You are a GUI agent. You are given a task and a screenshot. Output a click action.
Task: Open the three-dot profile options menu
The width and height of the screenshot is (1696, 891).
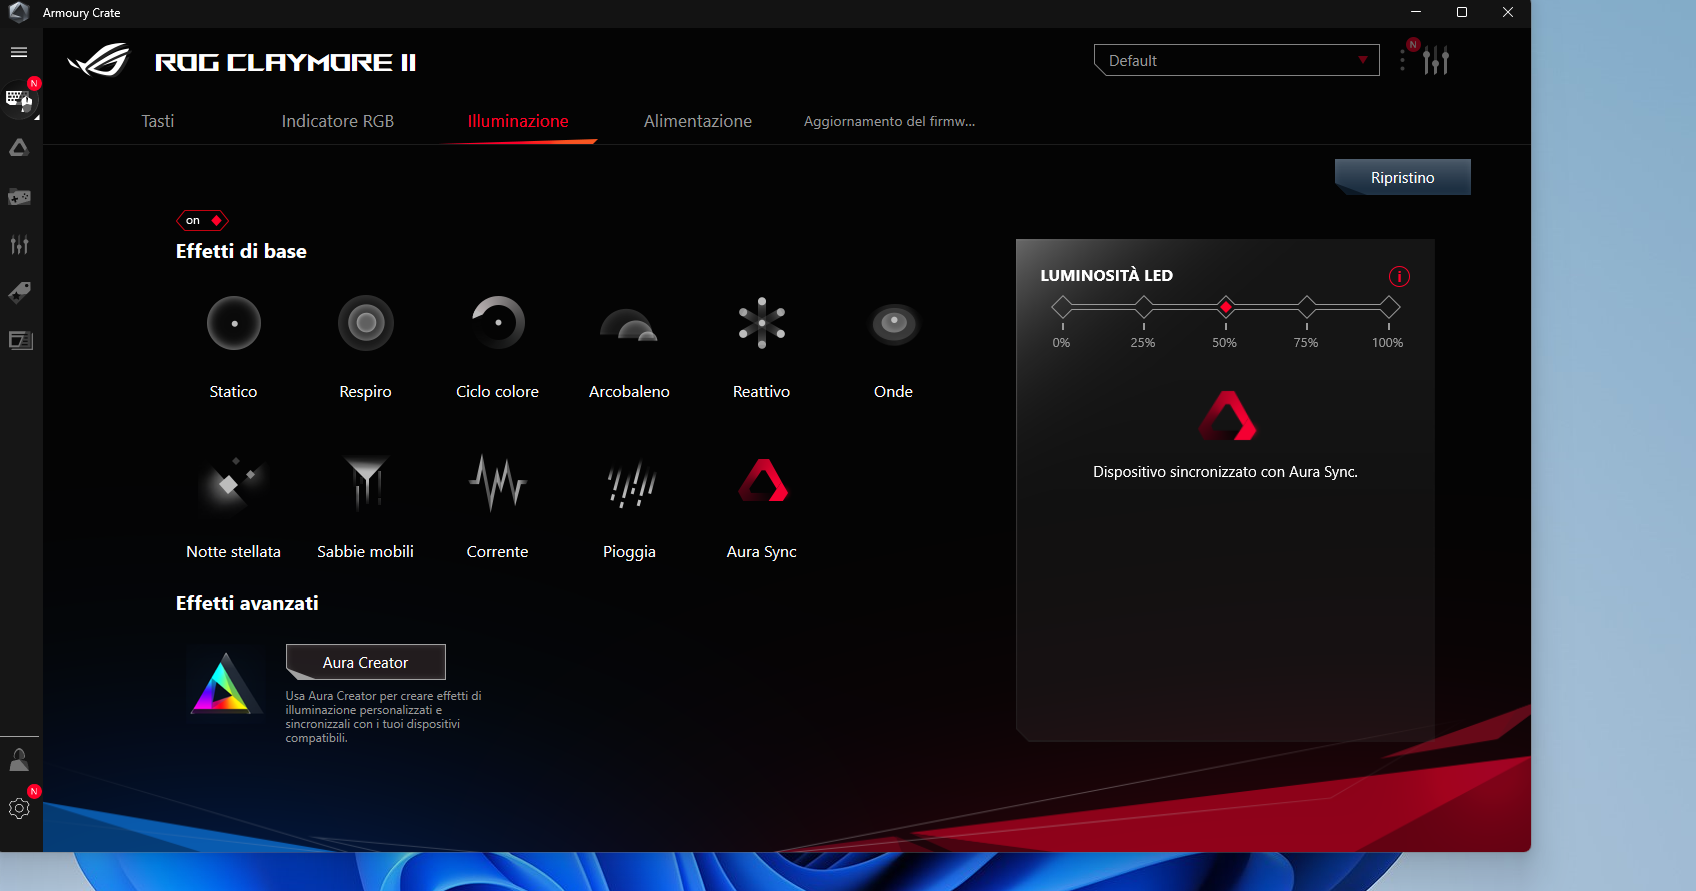click(x=1403, y=61)
